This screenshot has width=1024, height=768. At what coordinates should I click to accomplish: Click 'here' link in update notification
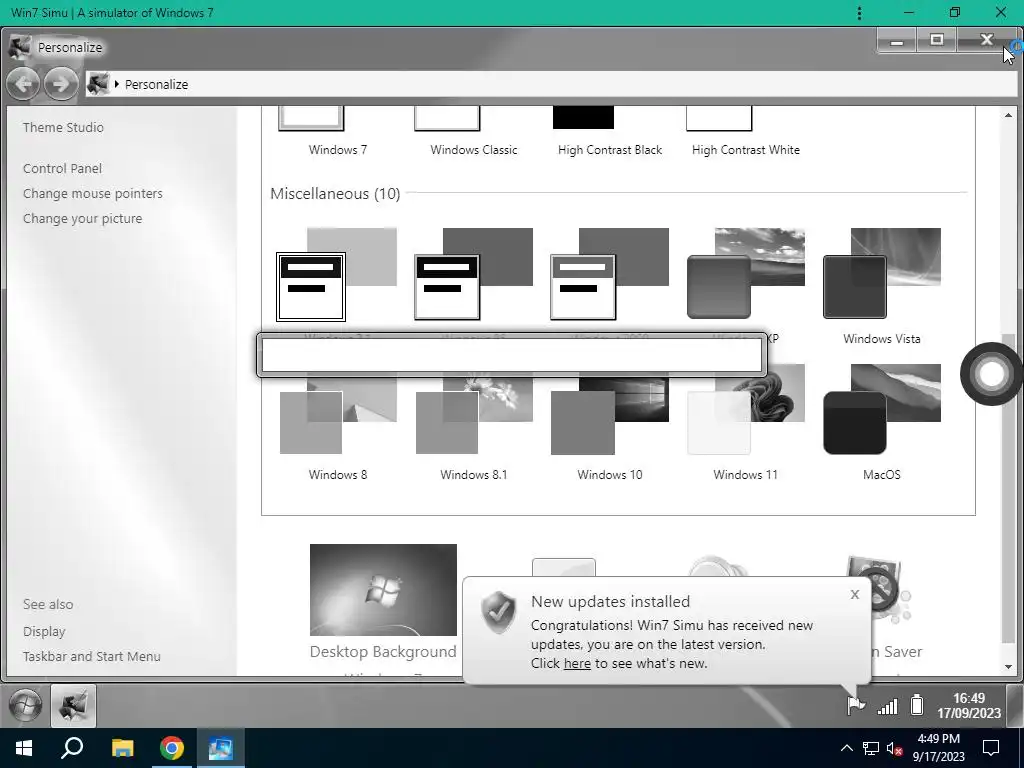pyautogui.click(x=577, y=664)
